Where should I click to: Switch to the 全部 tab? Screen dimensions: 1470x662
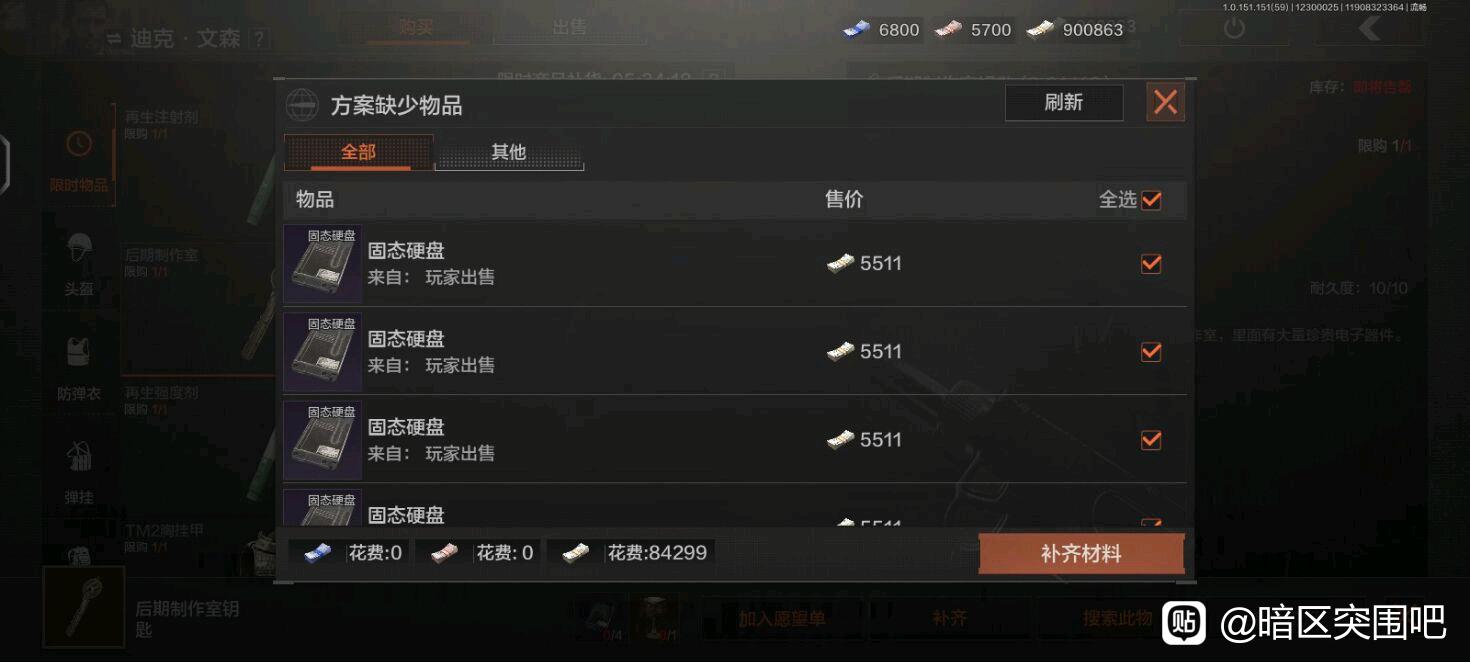coord(359,152)
